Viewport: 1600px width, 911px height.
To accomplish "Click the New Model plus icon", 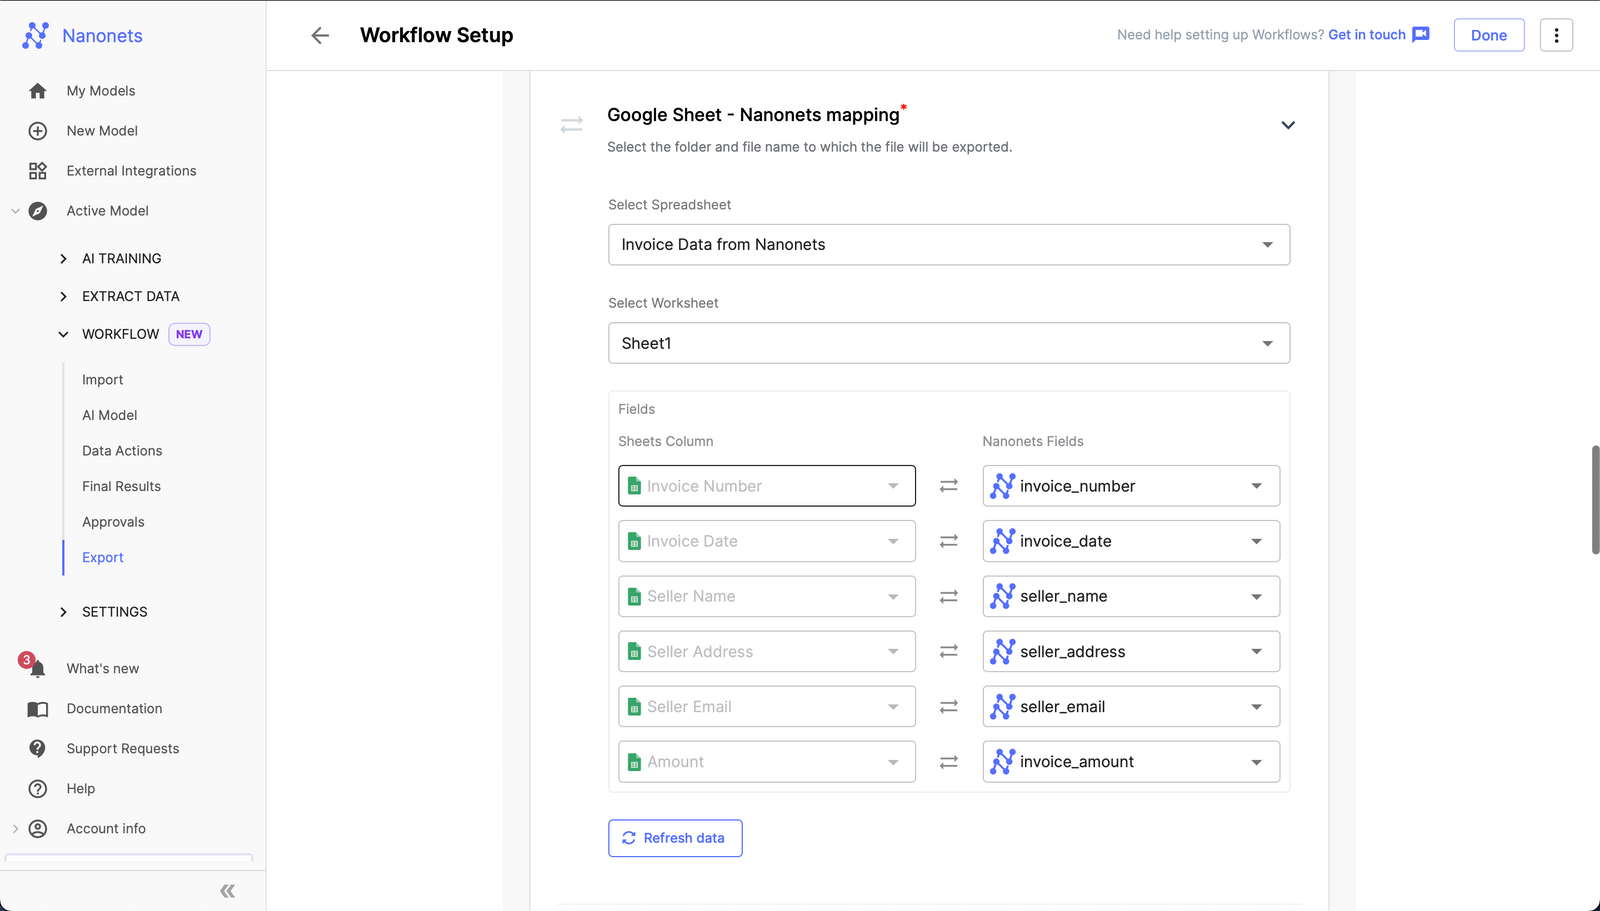I will point(37,130).
